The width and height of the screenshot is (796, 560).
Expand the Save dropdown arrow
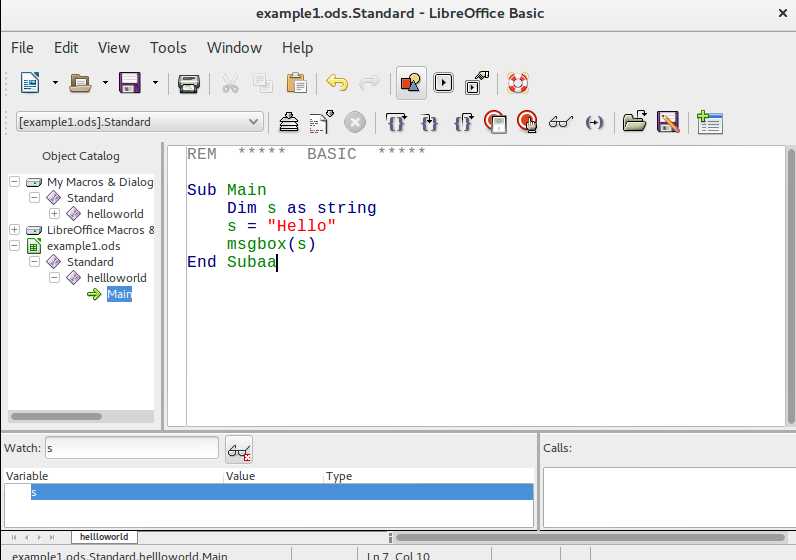[155, 83]
